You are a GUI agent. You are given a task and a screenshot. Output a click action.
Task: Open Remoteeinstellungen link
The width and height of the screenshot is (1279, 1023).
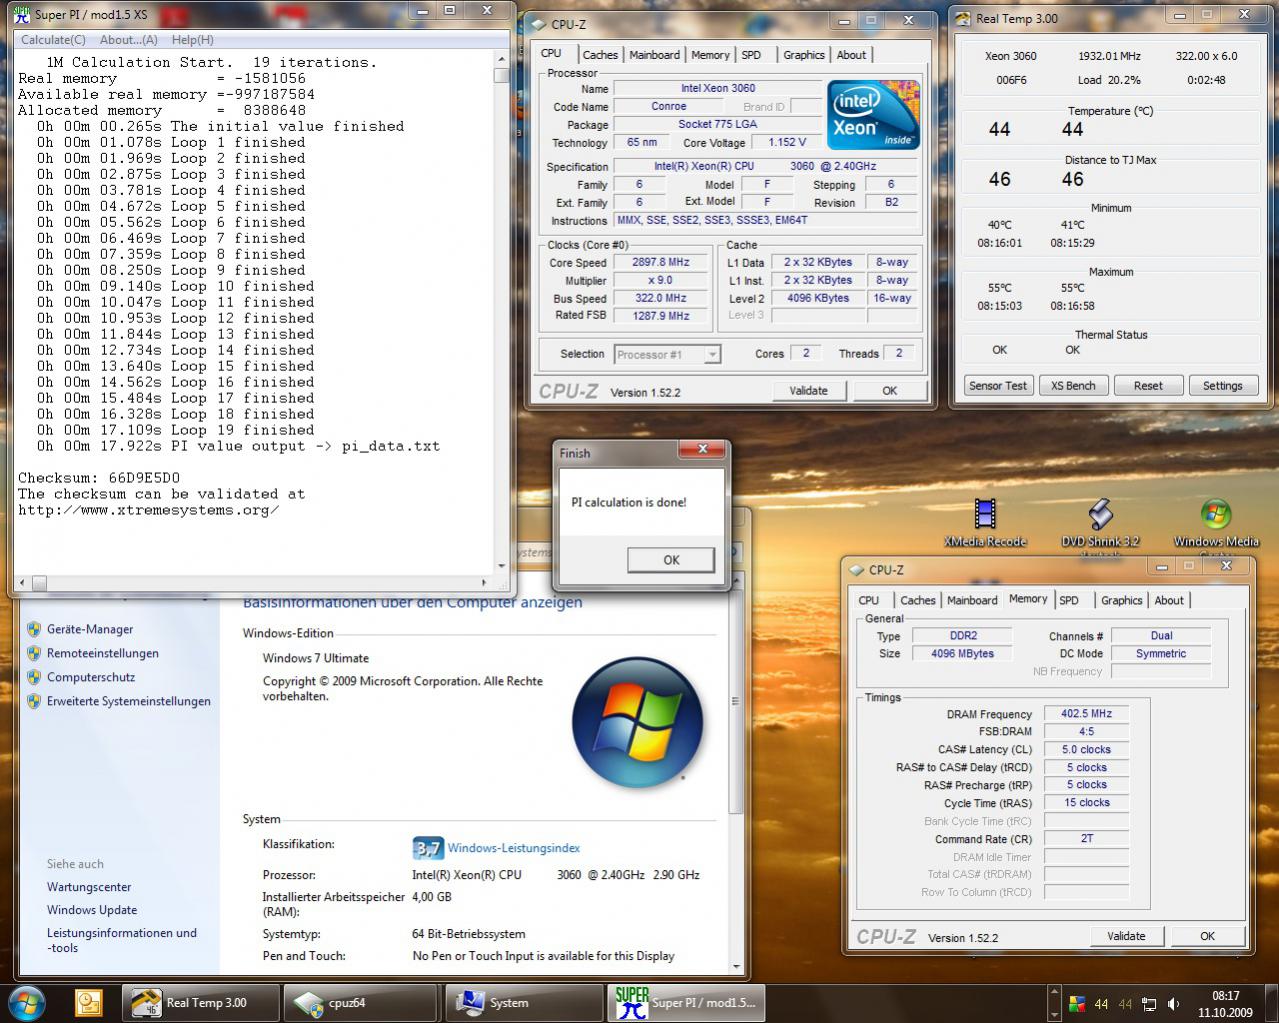pos(103,653)
